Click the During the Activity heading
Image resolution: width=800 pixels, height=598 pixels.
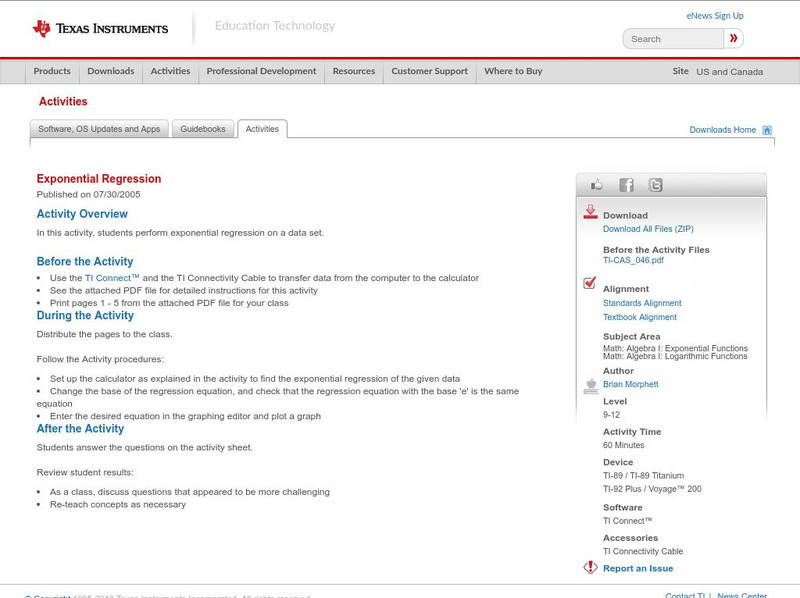pos(85,315)
